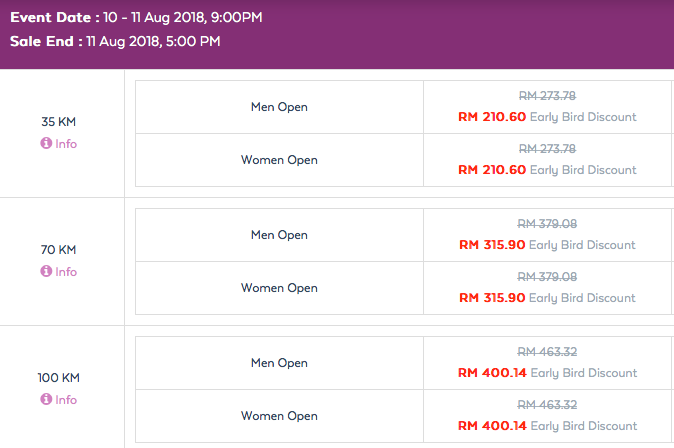This screenshot has height=448, width=674.
Task: Click RM 315.90 price for 70 KM Men Open
Action: (492, 245)
